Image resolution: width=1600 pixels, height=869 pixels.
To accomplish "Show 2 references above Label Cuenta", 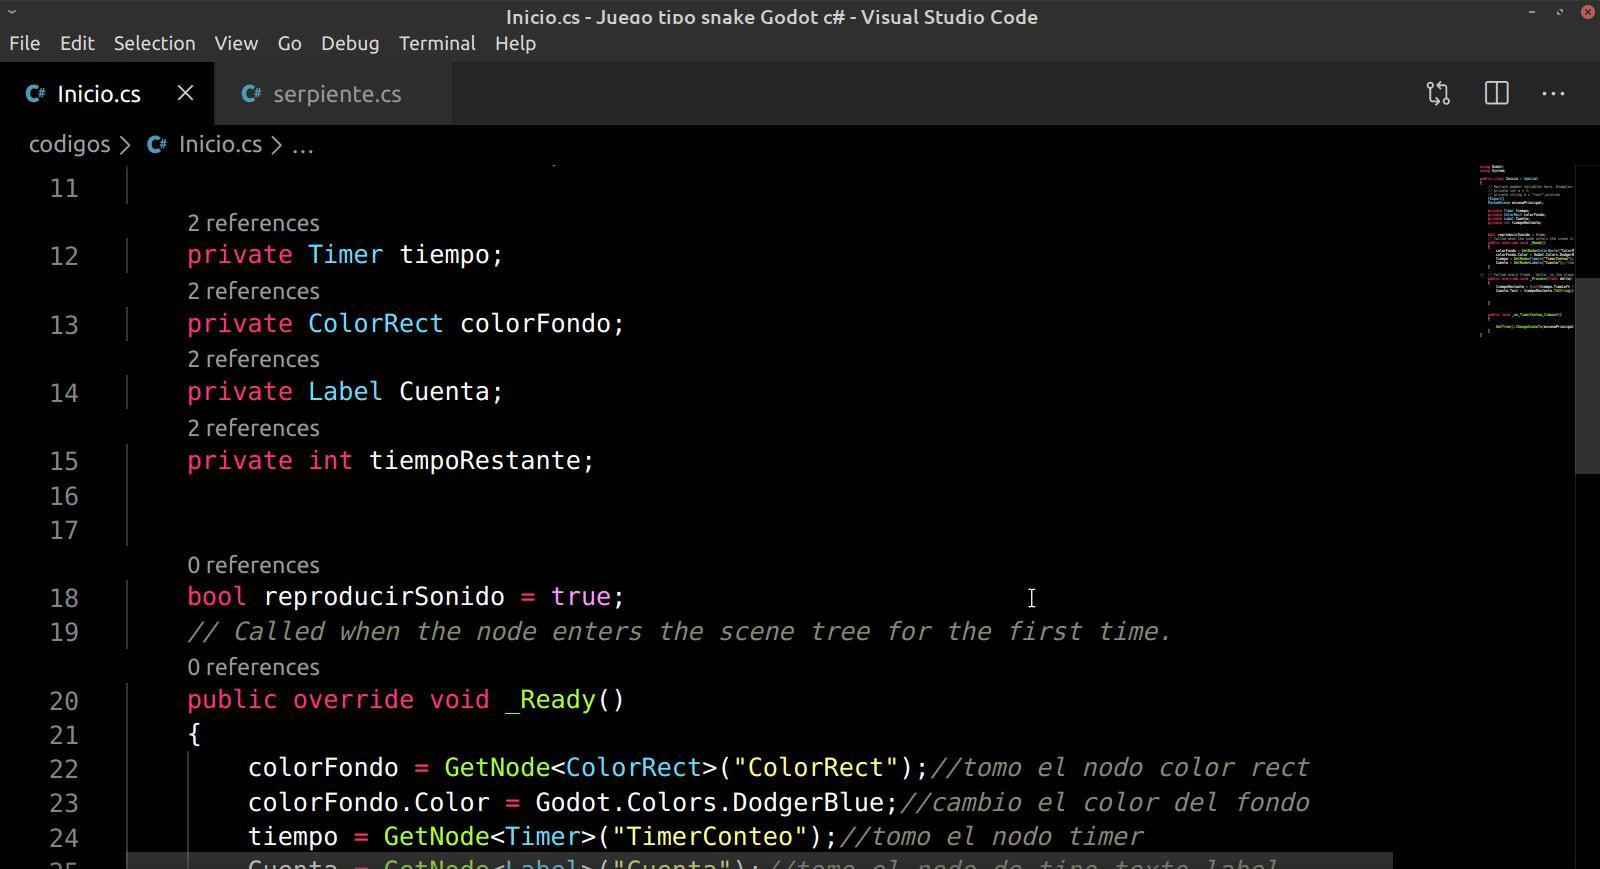I will point(253,359).
